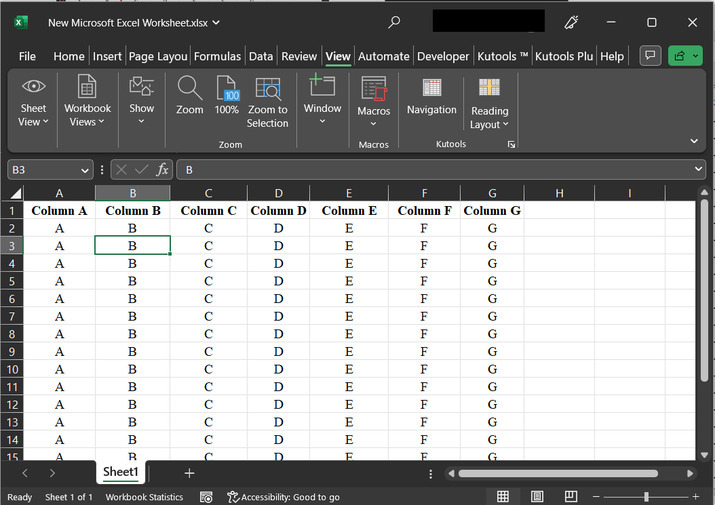Viewport: 715px width, 505px height.
Task: Click the vertical scroll down arrow
Action: (x=704, y=455)
